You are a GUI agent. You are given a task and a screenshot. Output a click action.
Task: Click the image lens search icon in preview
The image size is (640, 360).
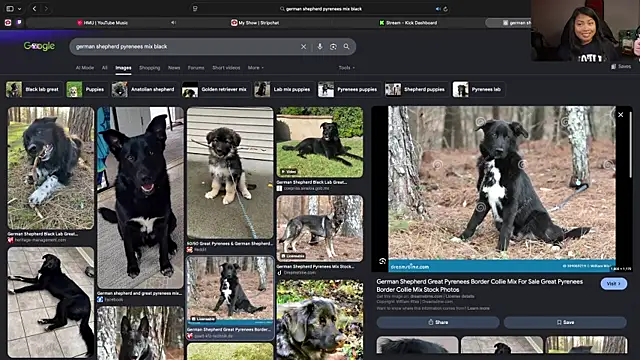[382, 261]
